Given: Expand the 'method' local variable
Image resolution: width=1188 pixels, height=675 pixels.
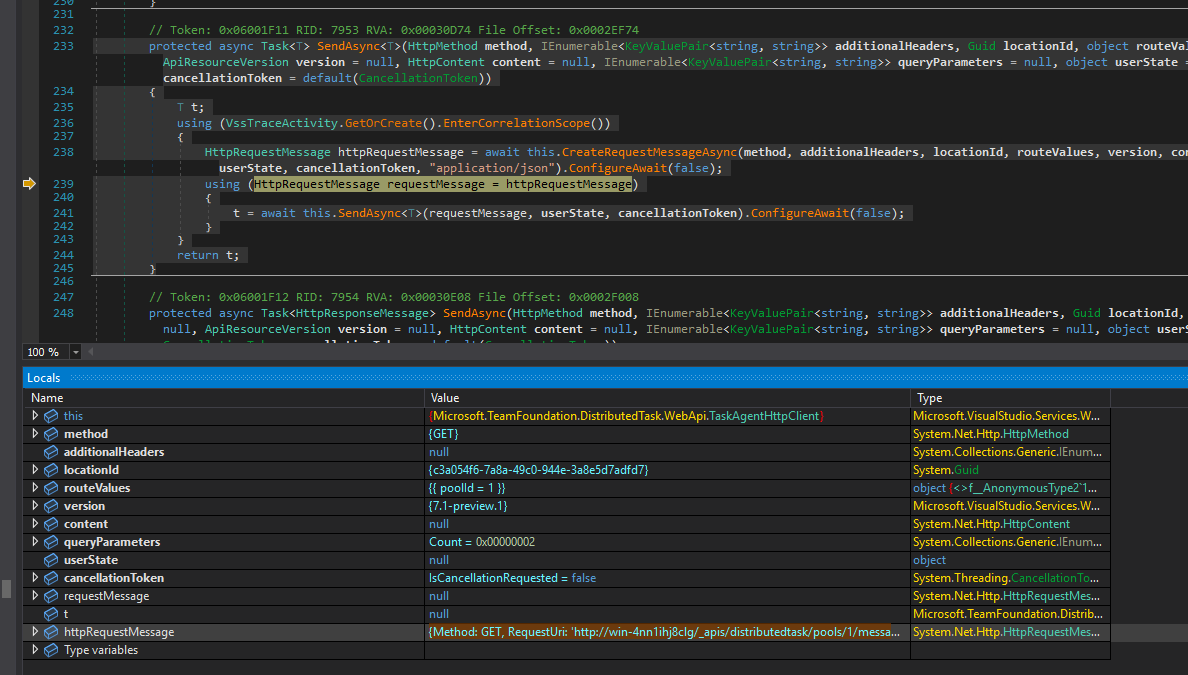Looking at the screenshot, I should tap(35, 434).
